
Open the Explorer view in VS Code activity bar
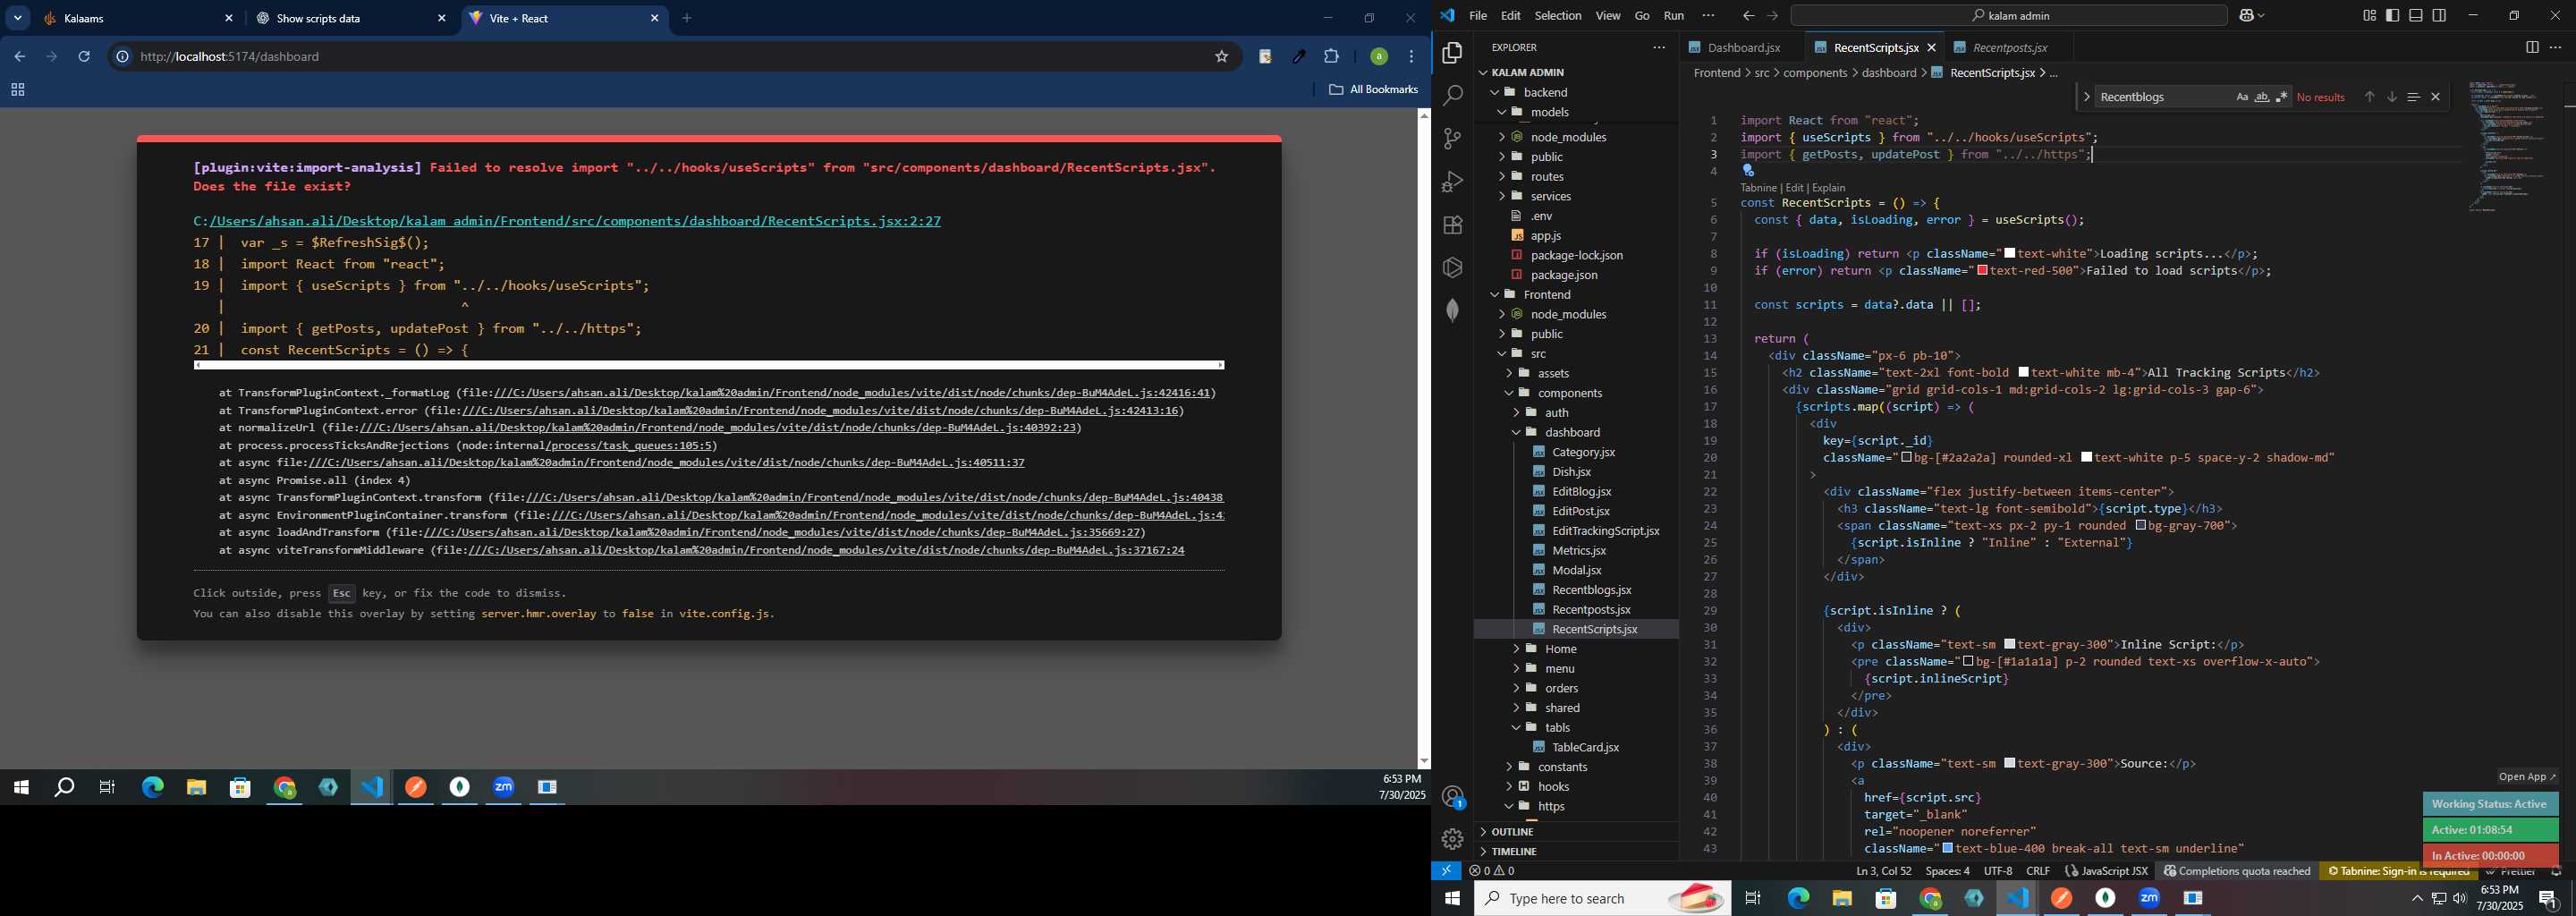1452,53
